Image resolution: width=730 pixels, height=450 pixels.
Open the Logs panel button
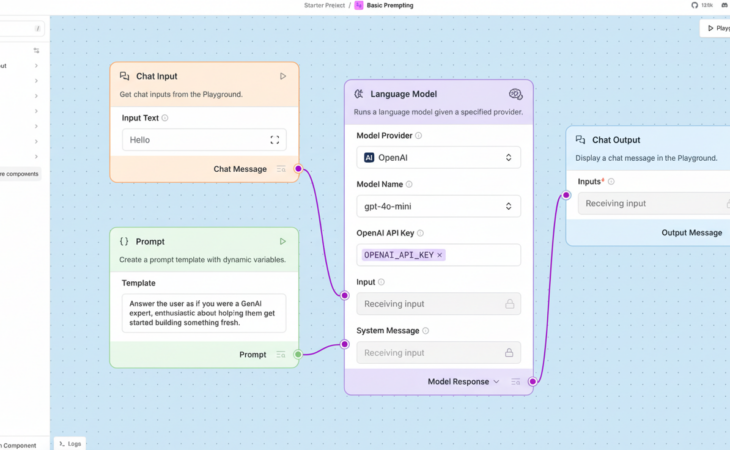click(69, 443)
